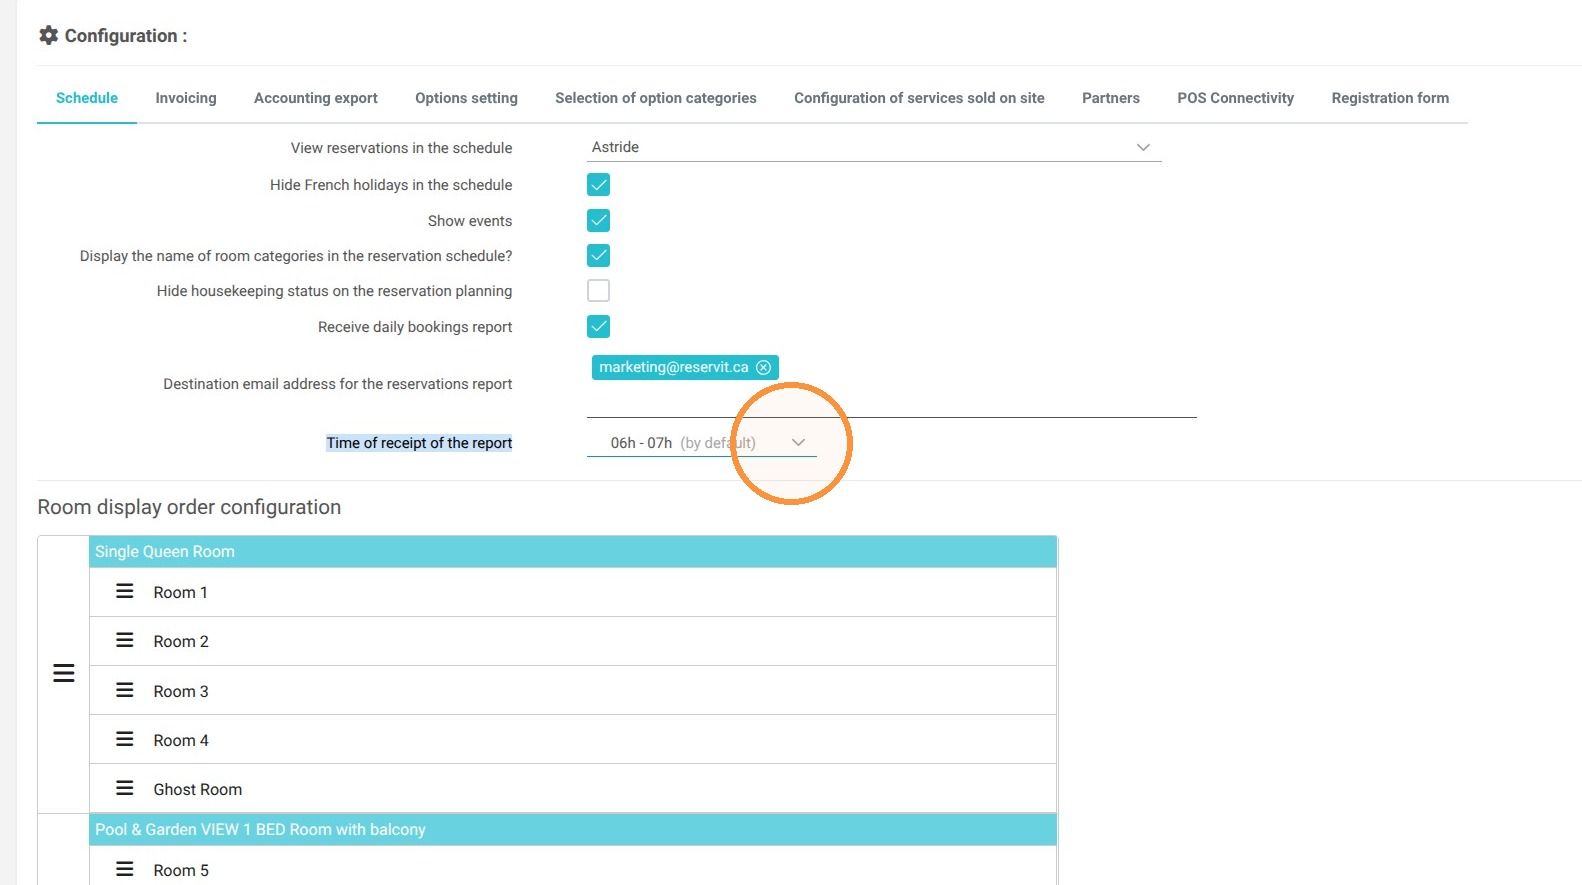
Task: Grab the drag handle for Ghost Room
Action: click(125, 788)
